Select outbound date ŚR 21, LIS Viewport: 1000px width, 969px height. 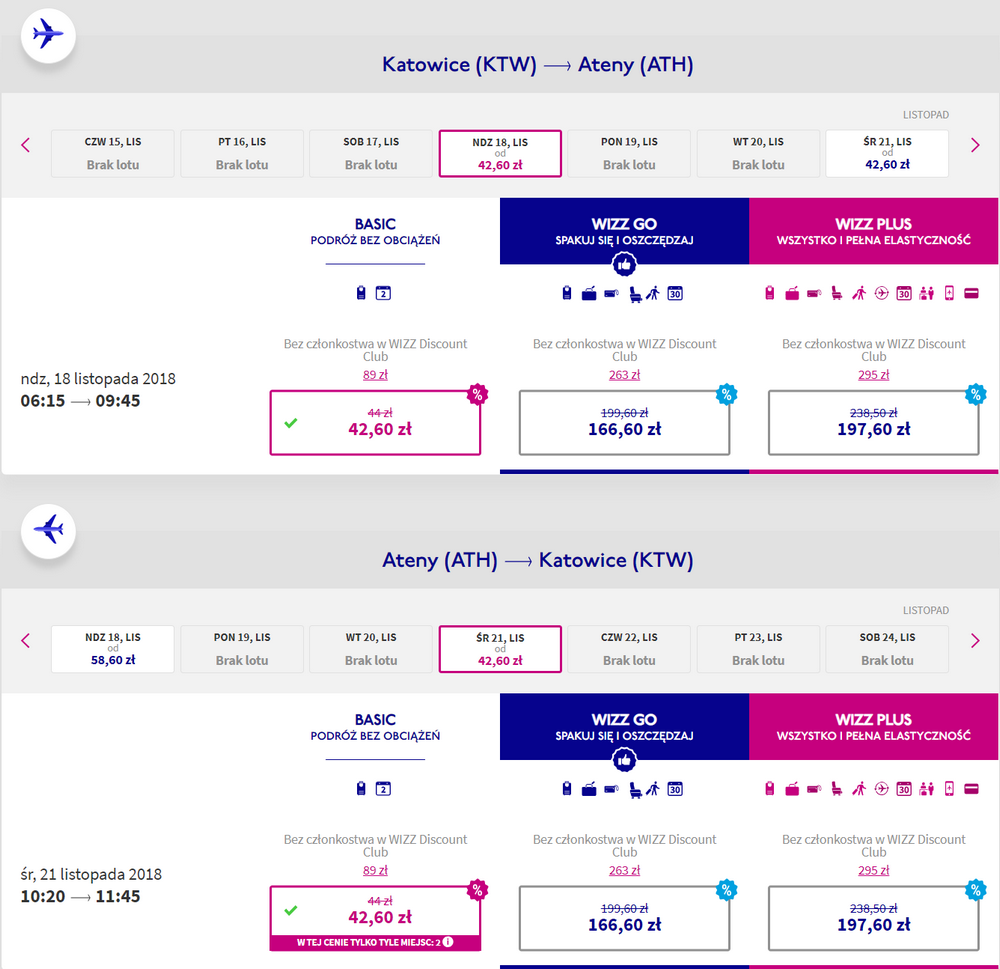(x=887, y=154)
